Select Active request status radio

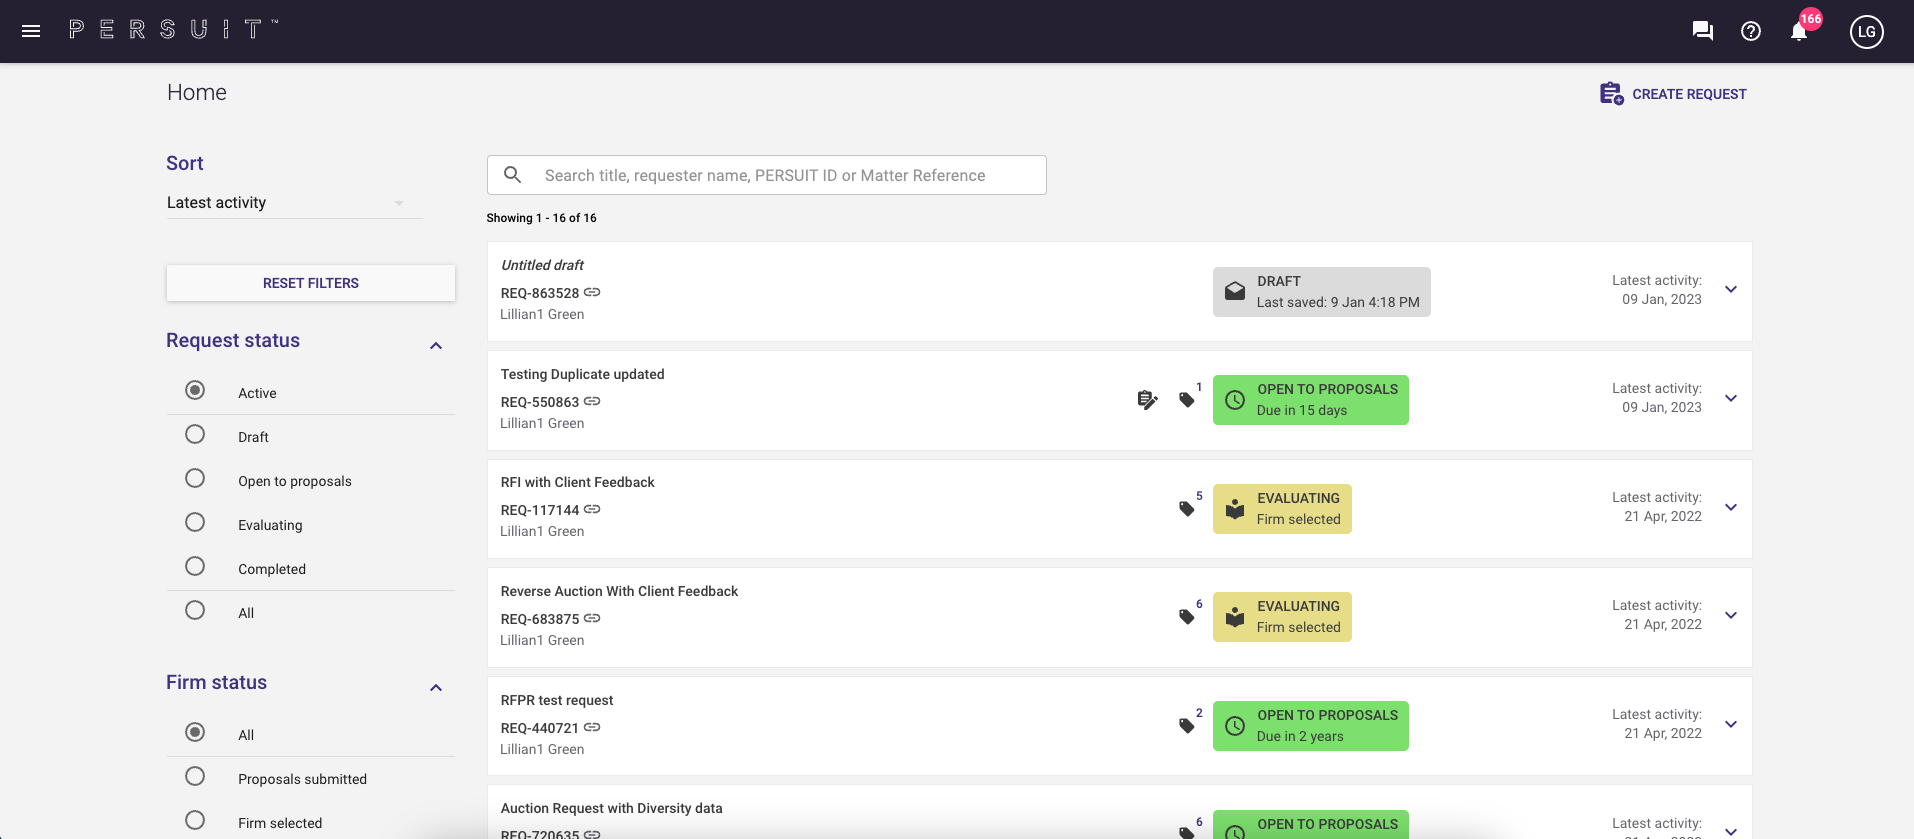pyautogui.click(x=195, y=390)
